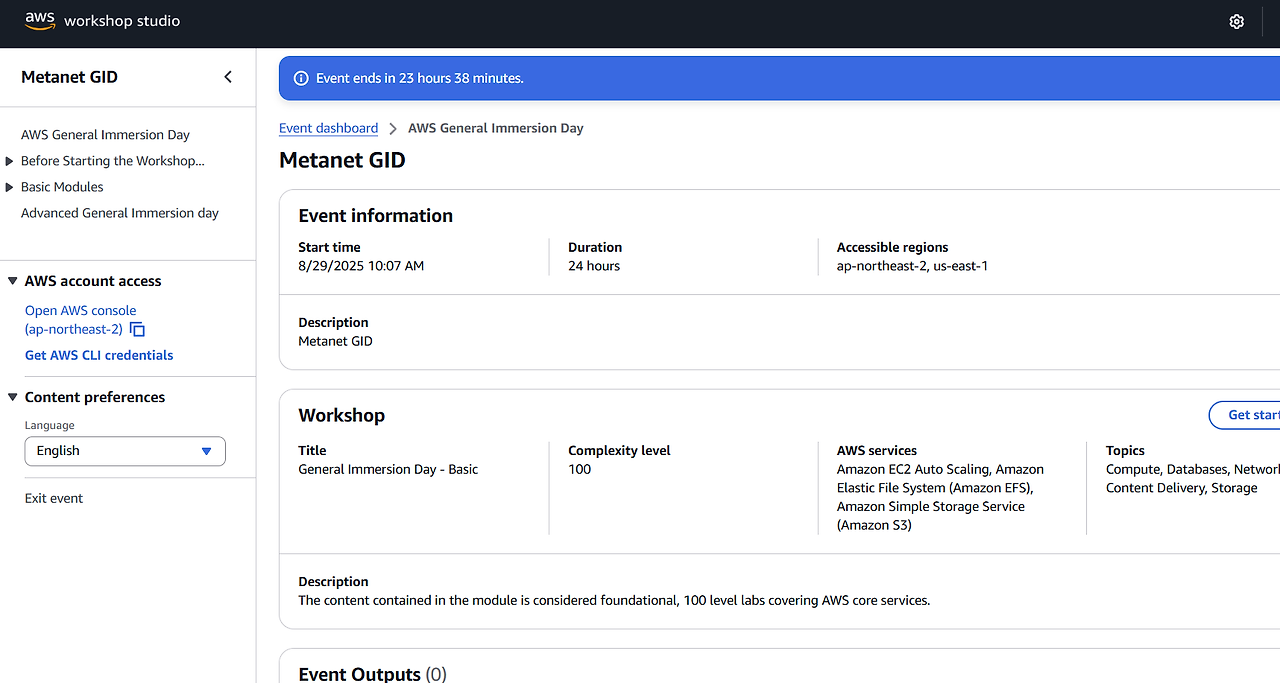
Task: Open AWS General Immersion Day page
Action: [105, 135]
